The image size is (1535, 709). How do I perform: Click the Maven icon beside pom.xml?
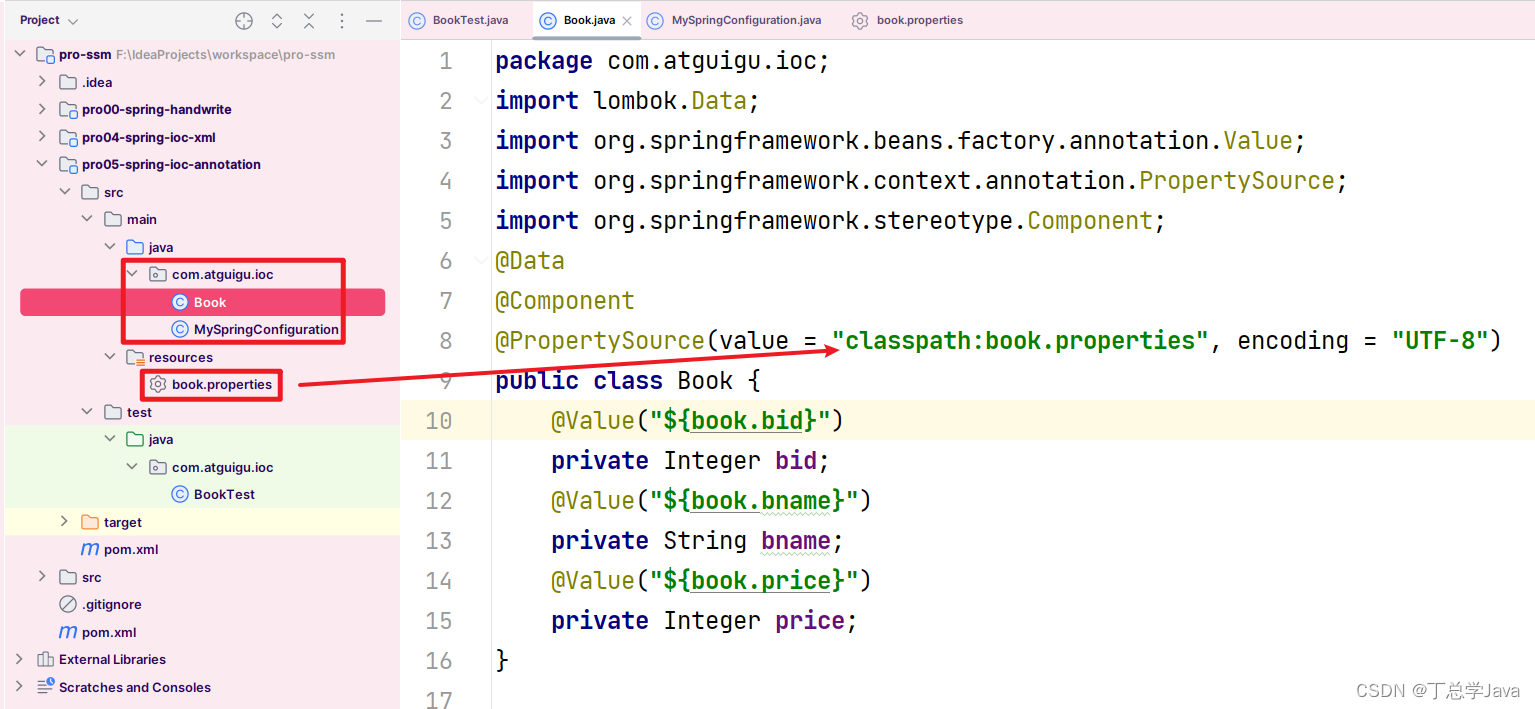coord(92,549)
